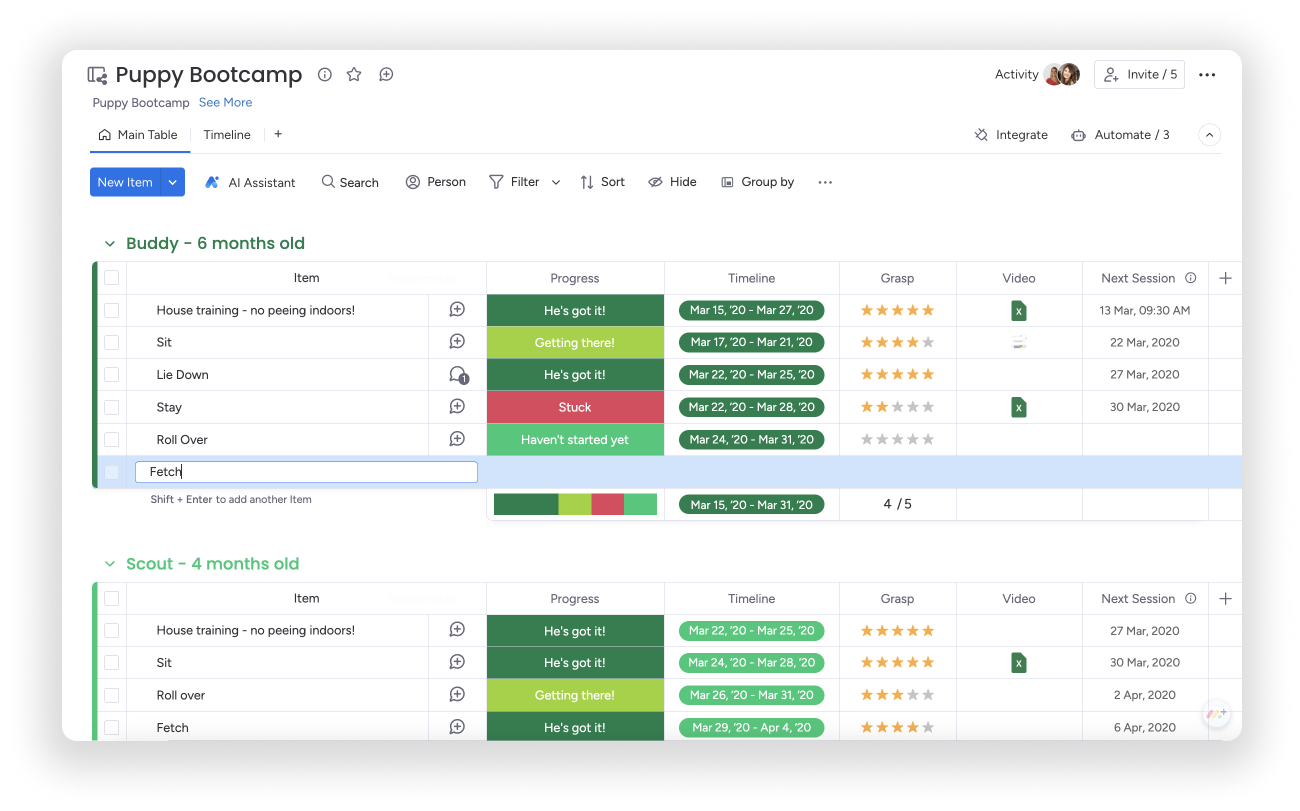The width and height of the screenshot is (1300, 811).
Task: Open the AI Assistant
Action: click(x=250, y=182)
